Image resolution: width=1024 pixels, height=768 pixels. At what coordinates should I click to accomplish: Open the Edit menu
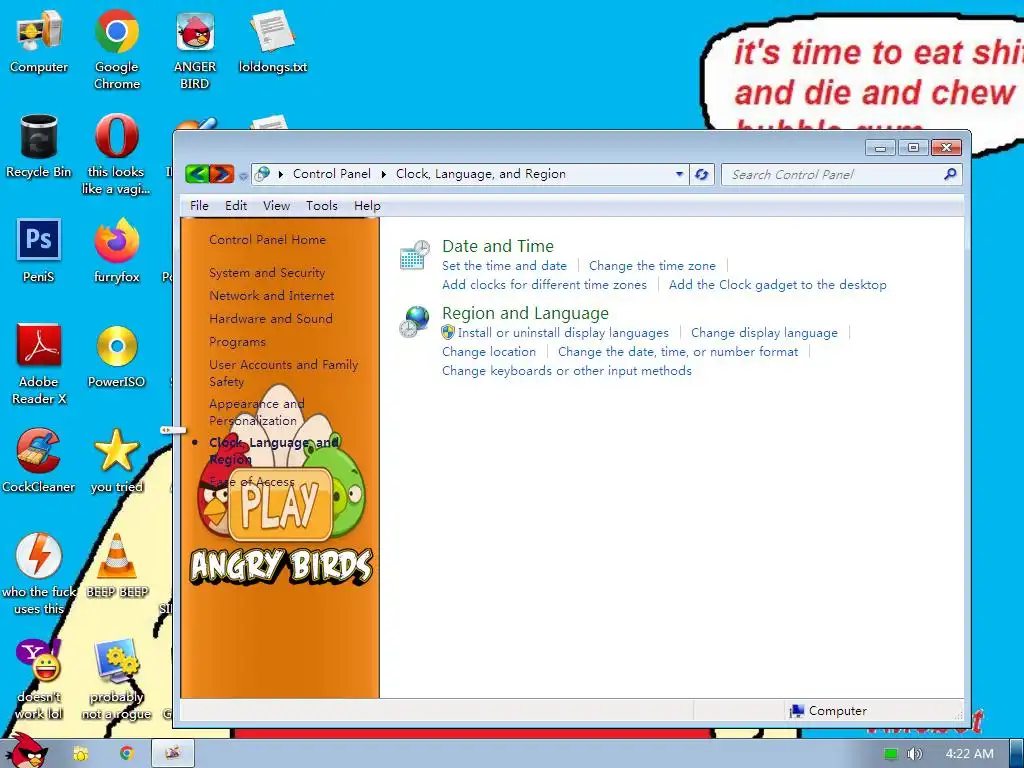(x=236, y=206)
